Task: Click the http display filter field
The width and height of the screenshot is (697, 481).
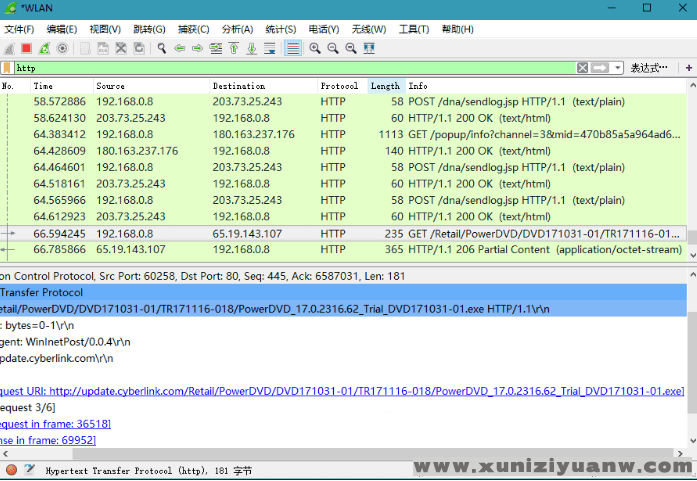Action: pyautogui.click(x=290, y=68)
